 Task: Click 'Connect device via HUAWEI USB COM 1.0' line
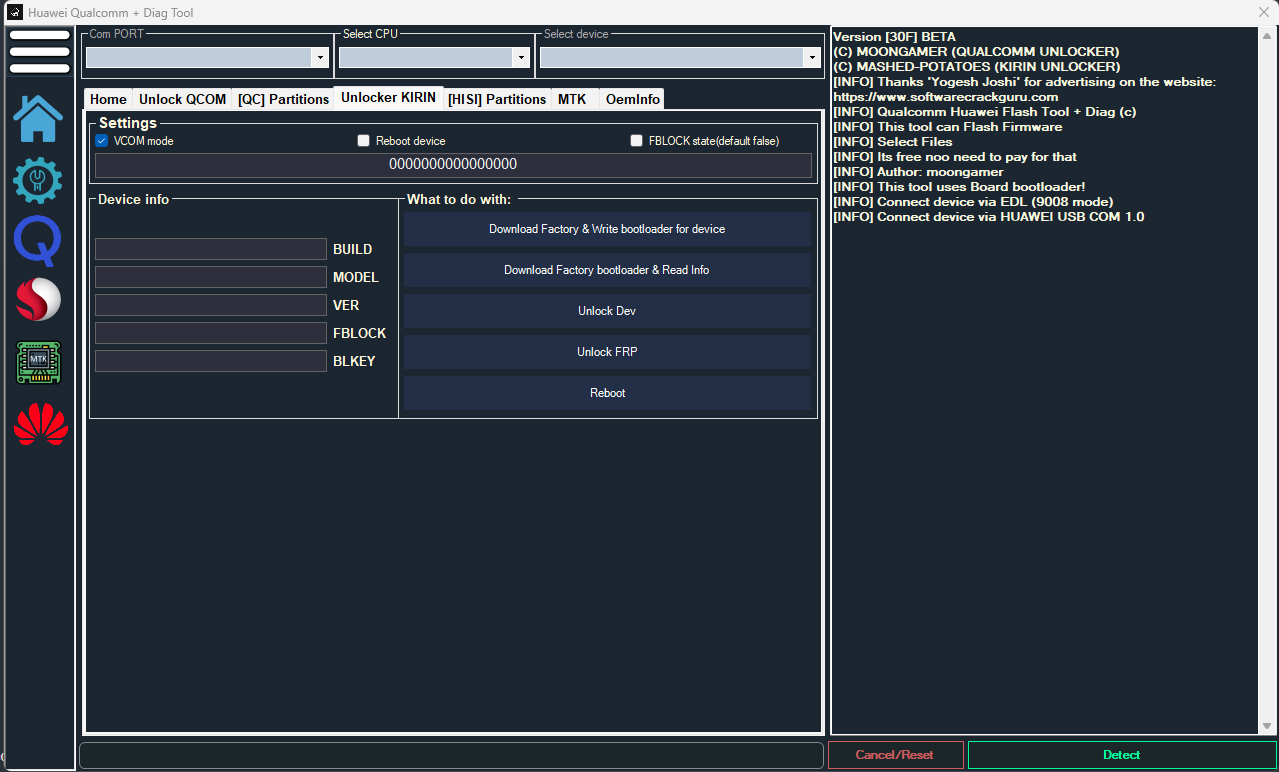(x=989, y=217)
